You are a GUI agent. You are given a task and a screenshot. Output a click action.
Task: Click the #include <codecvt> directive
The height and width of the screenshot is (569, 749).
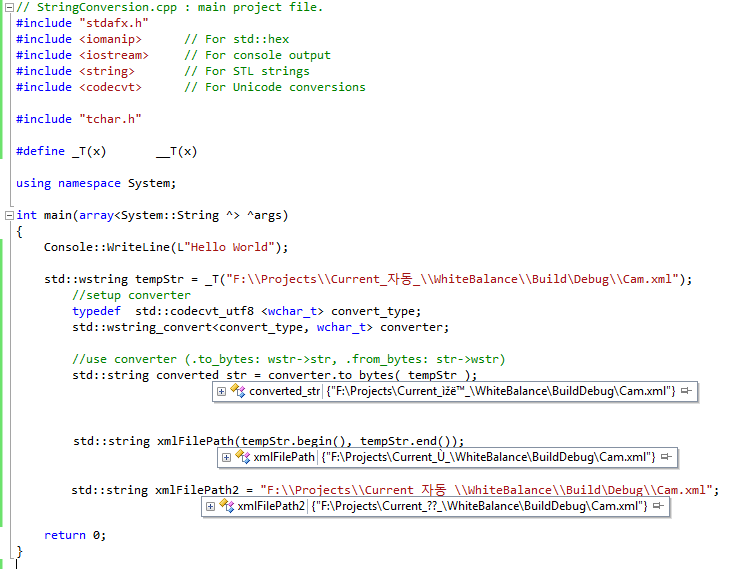click(79, 87)
